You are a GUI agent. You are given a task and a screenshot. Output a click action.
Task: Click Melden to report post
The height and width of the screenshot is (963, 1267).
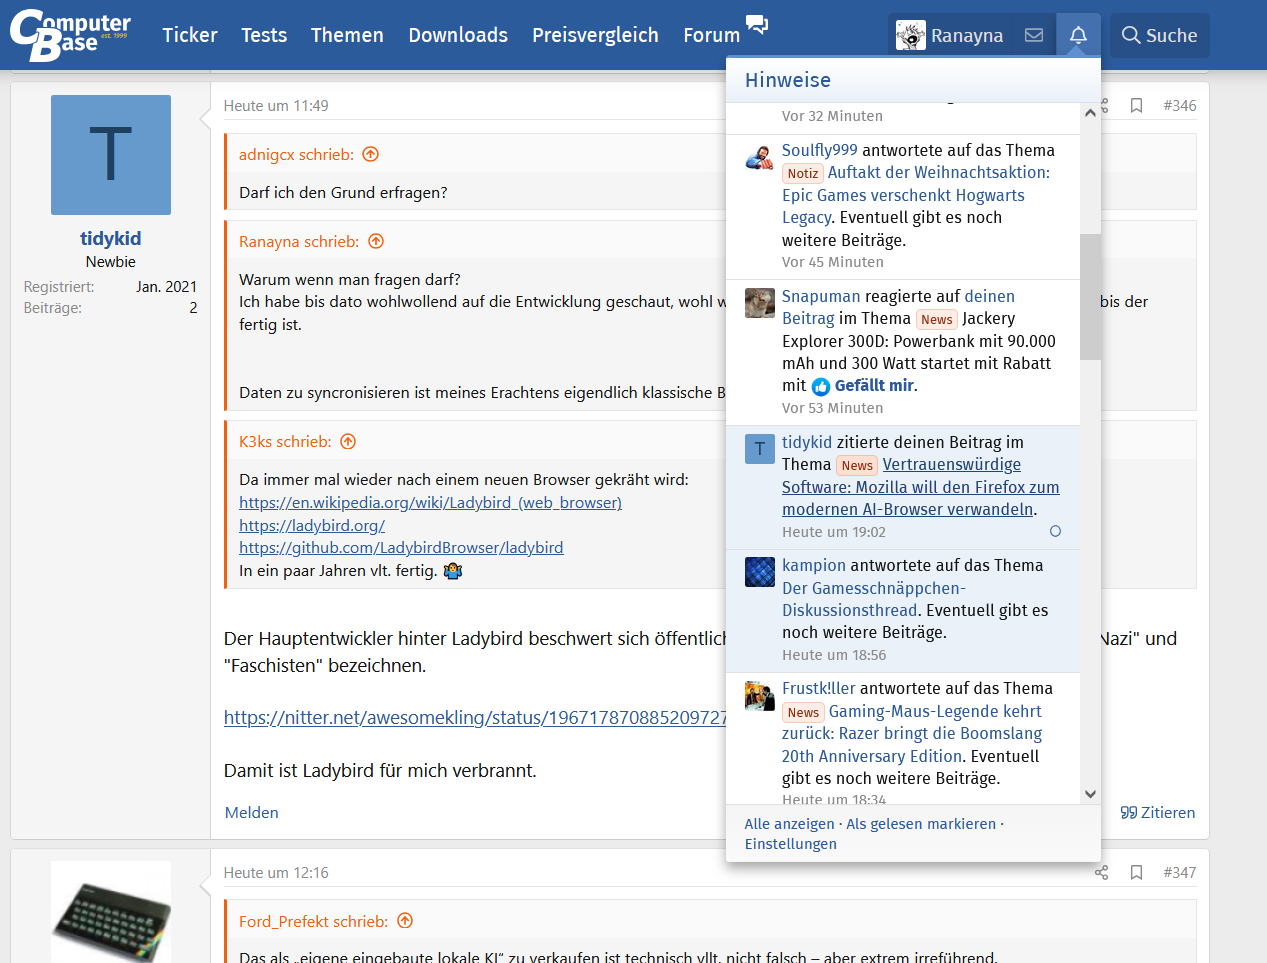(x=252, y=812)
